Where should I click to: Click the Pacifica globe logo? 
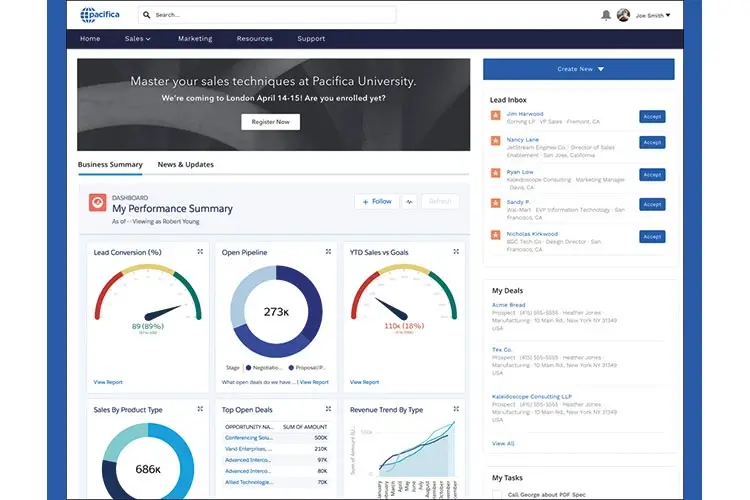click(x=100, y=15)
